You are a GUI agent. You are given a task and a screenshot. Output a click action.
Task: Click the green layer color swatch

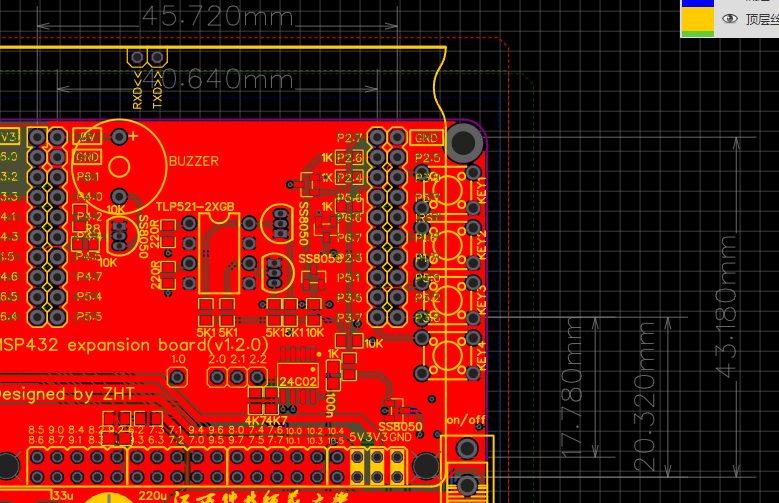(x=698, y=34)
